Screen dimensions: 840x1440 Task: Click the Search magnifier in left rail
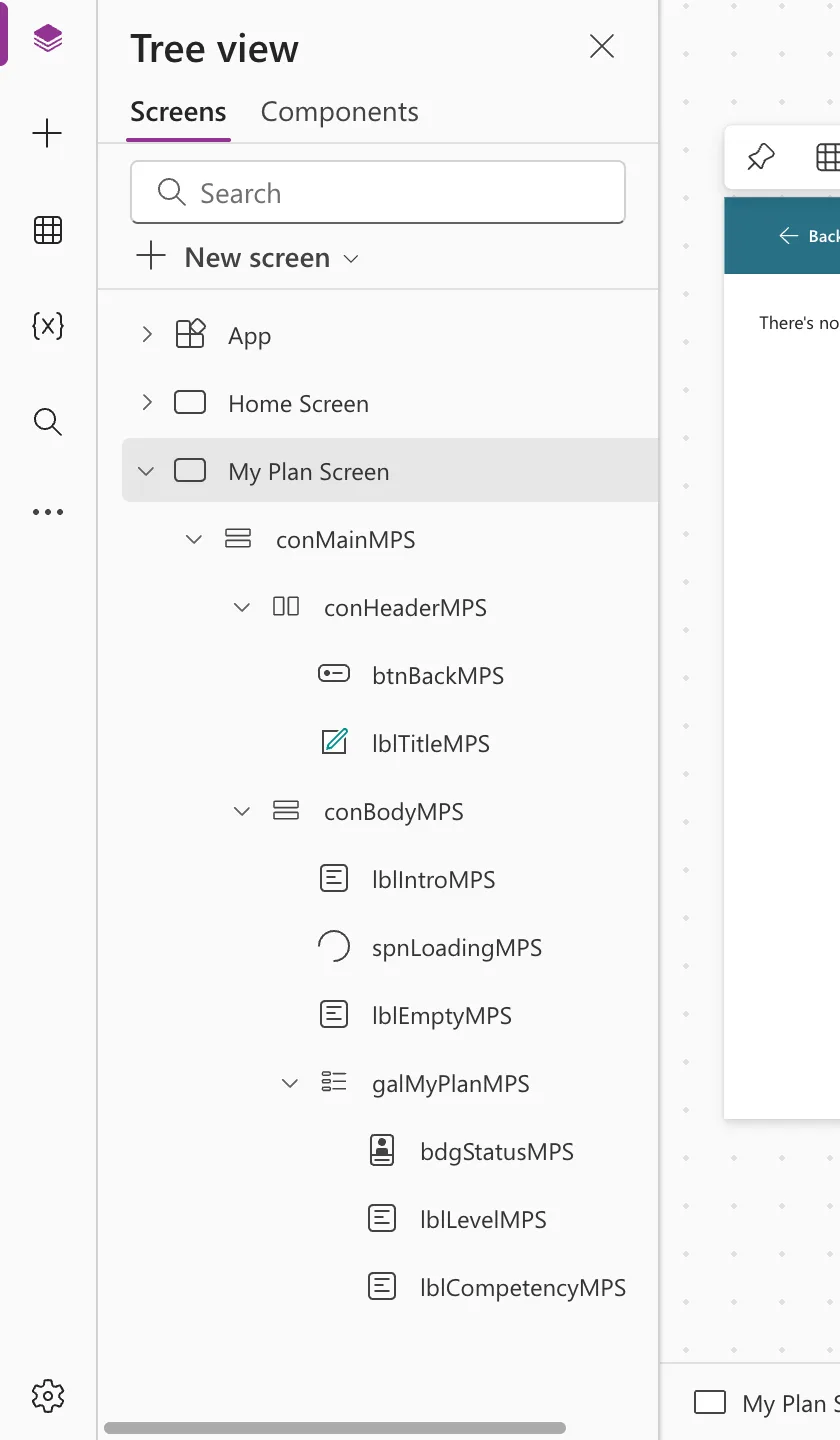coord(47,421)
